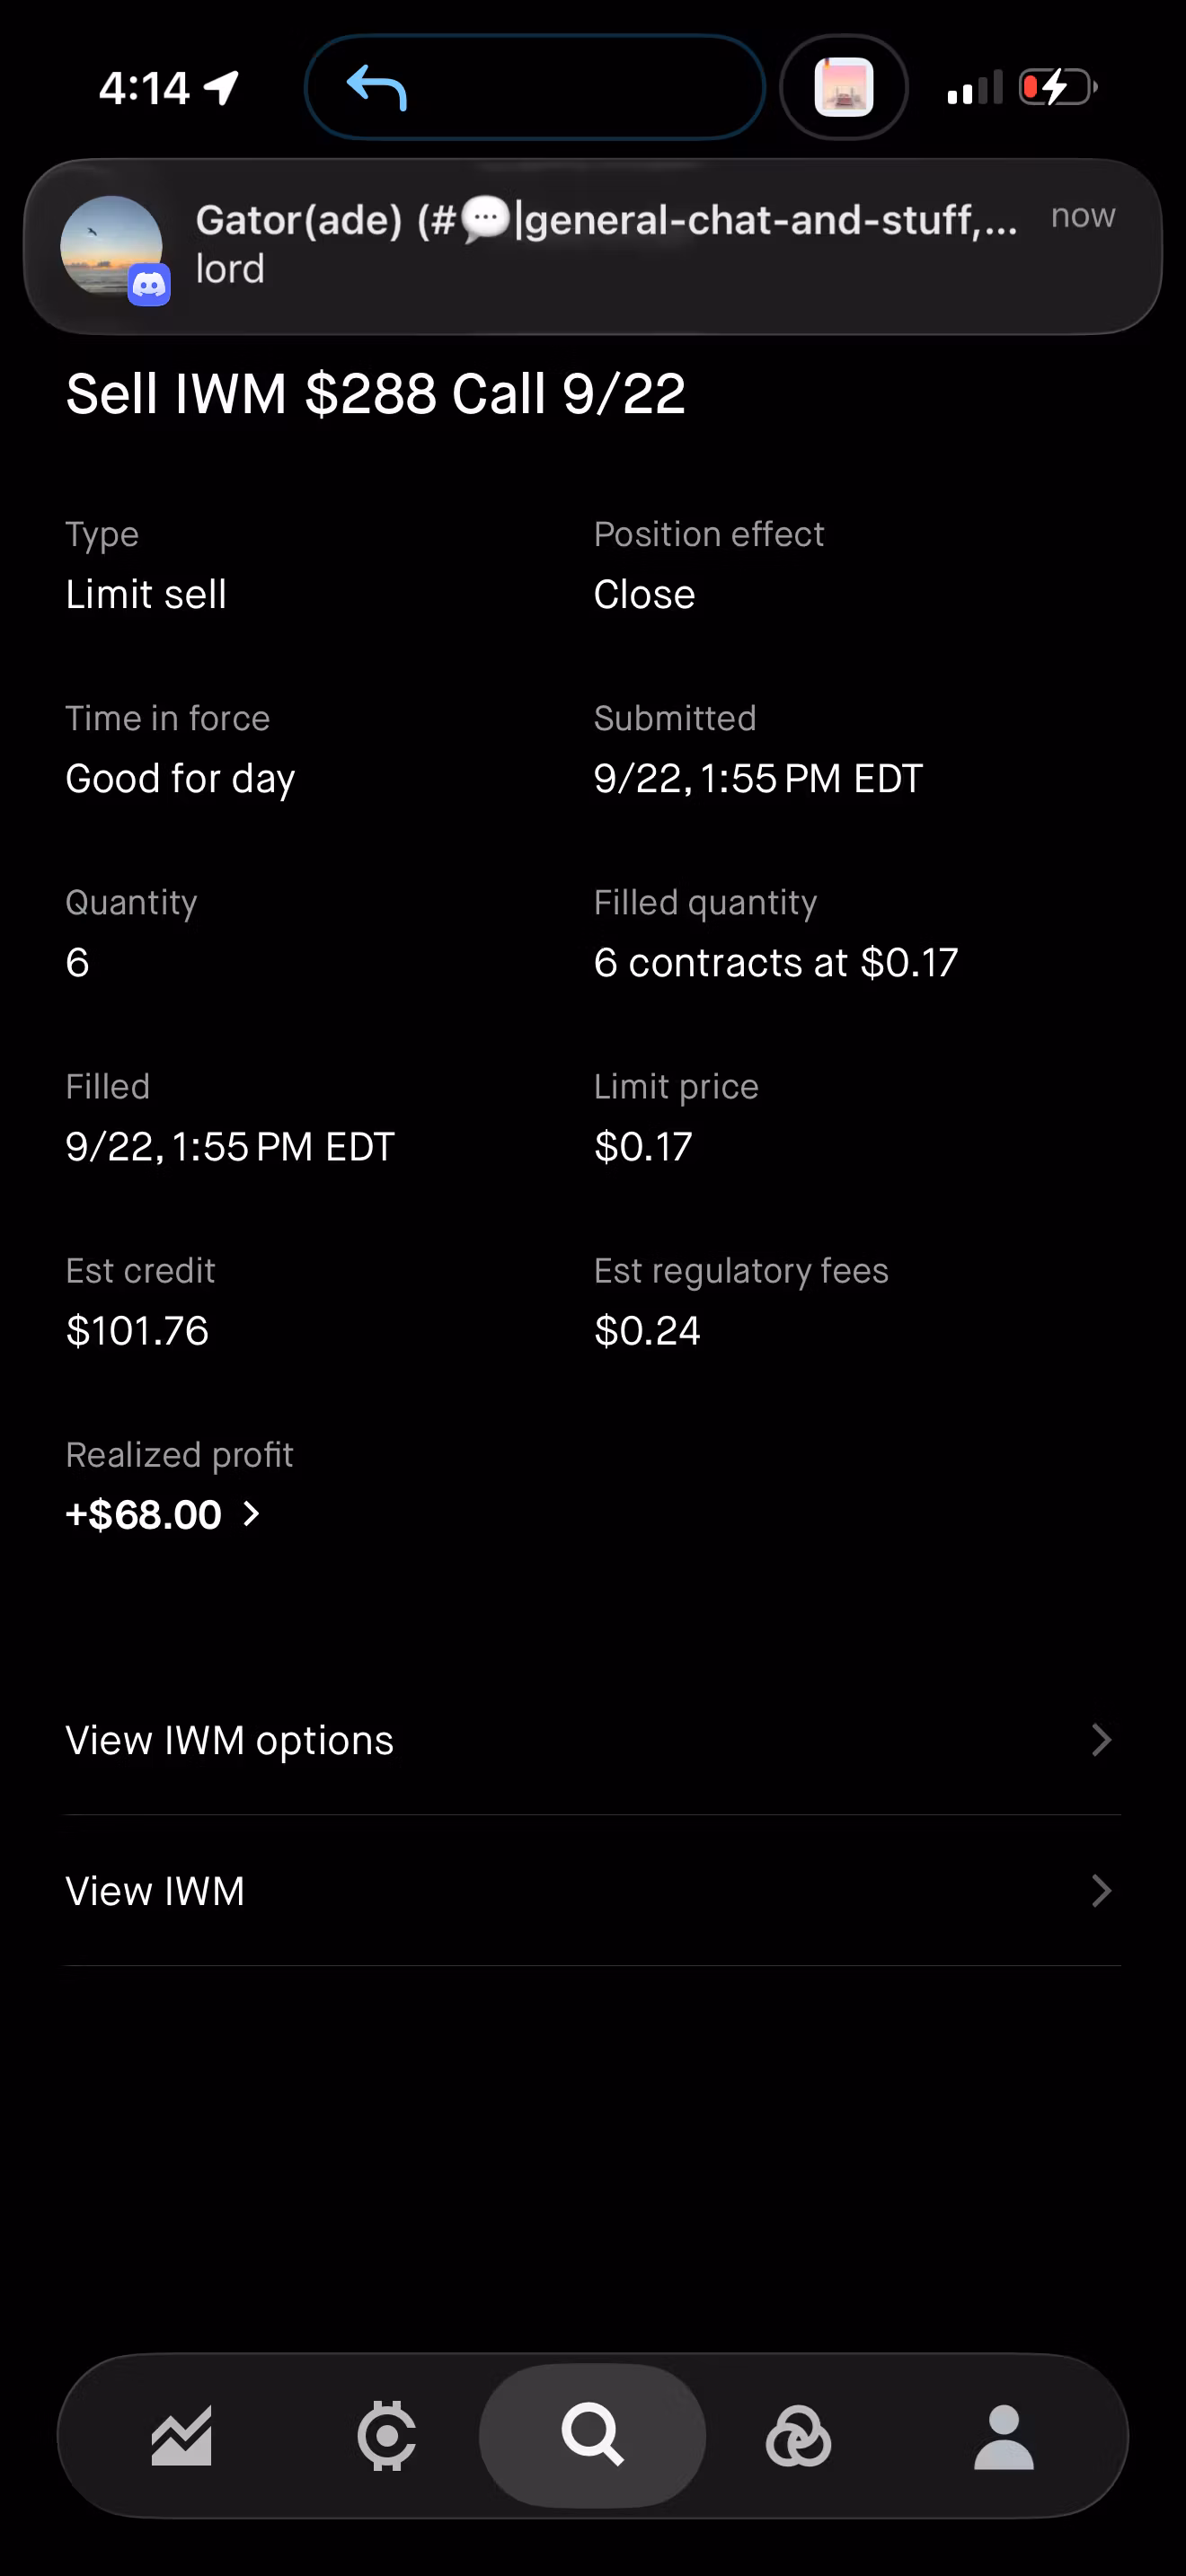Expand the realized profit +$68.00 details chevron
1186x2576 pixels.
pyautogui.click(x=252, y=1514)
